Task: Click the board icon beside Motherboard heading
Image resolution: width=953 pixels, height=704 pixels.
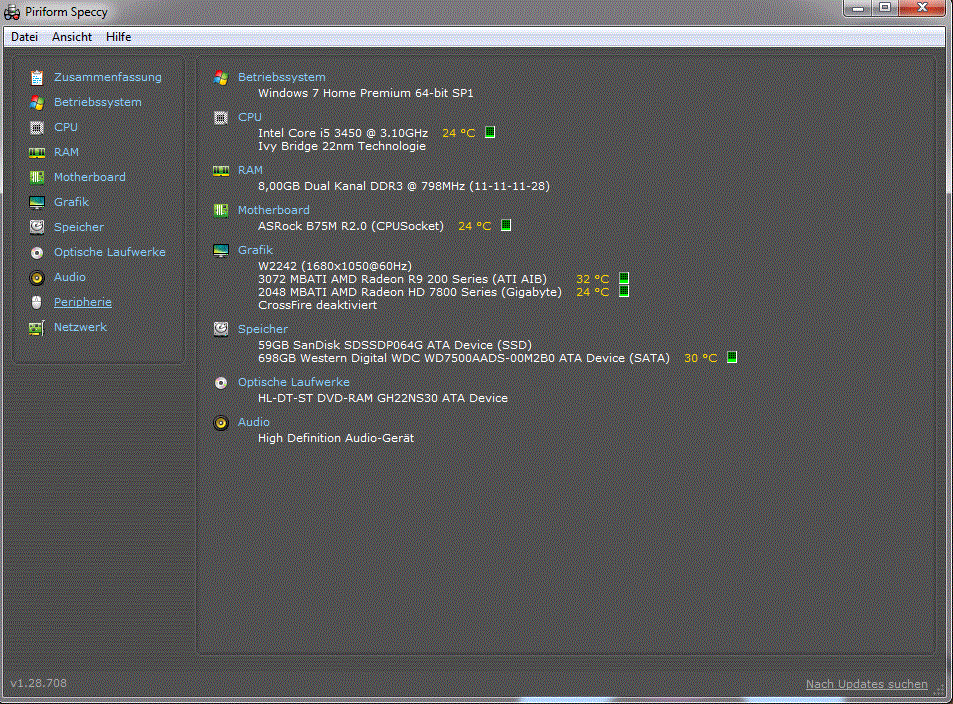Action: [221, 211]
